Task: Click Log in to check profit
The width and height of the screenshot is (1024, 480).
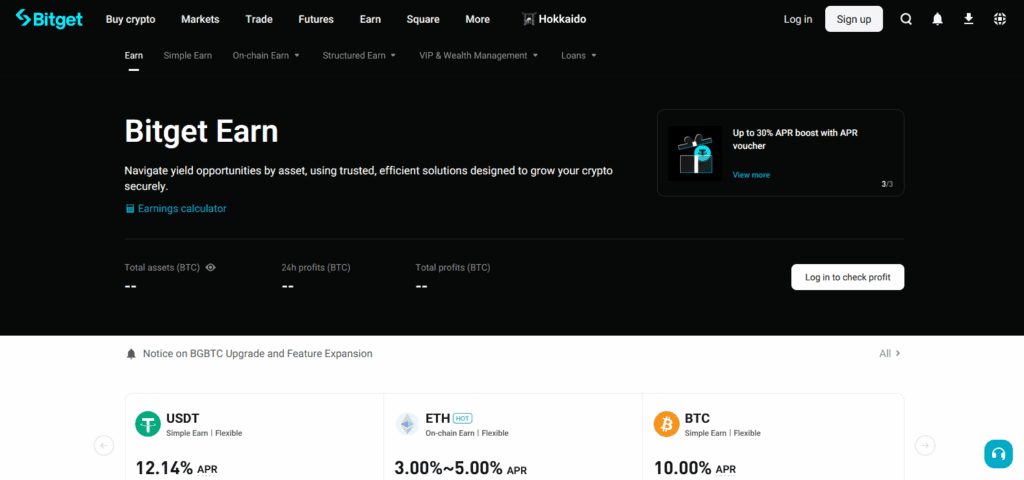Action: click(848, 277)
